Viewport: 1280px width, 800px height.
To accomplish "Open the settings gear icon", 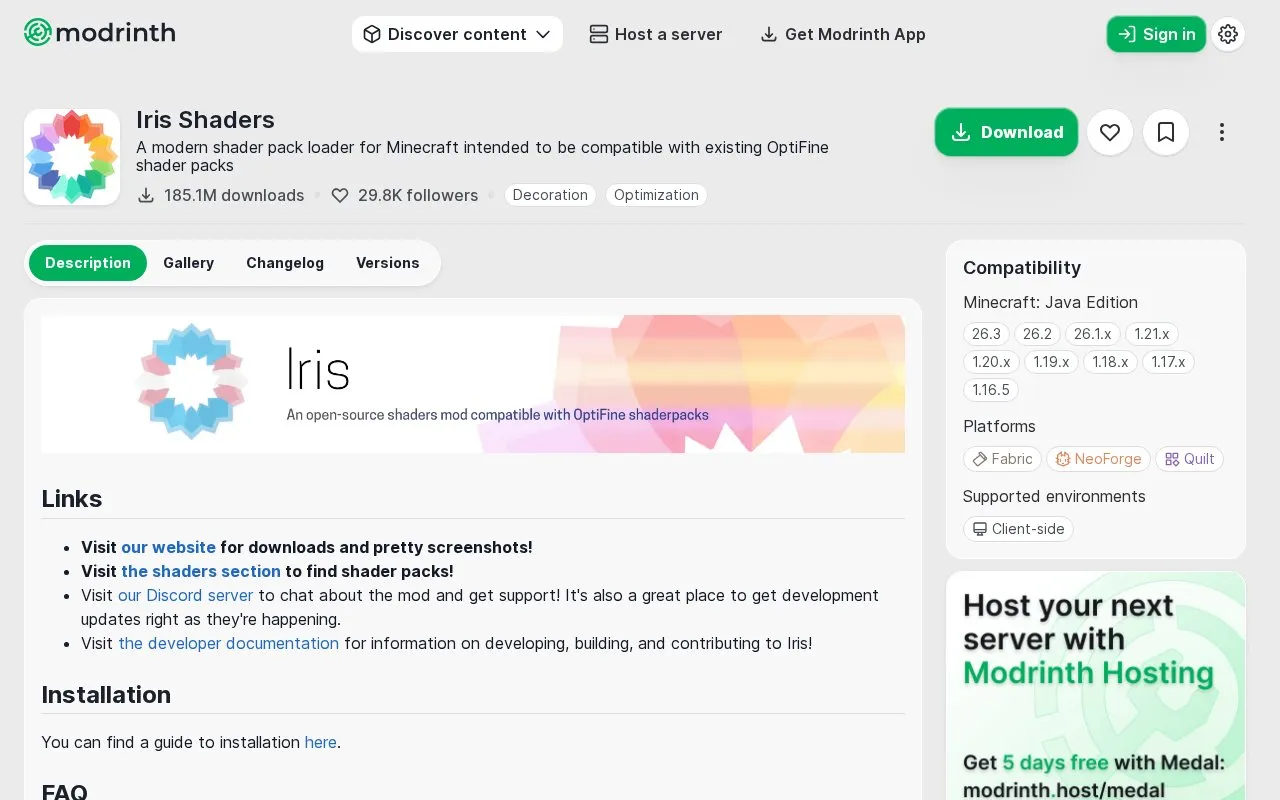I will [1228, 34].
